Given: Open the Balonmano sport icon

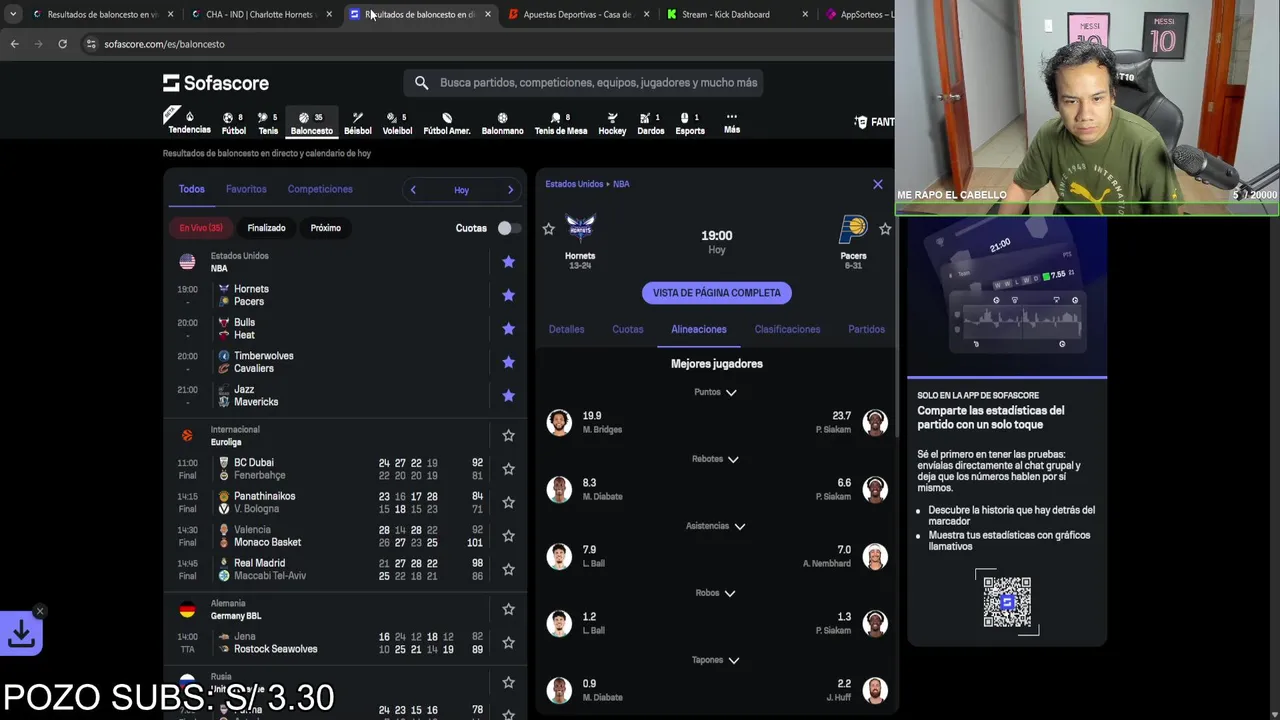Looking at the screenshot, I should click(502, 123).
